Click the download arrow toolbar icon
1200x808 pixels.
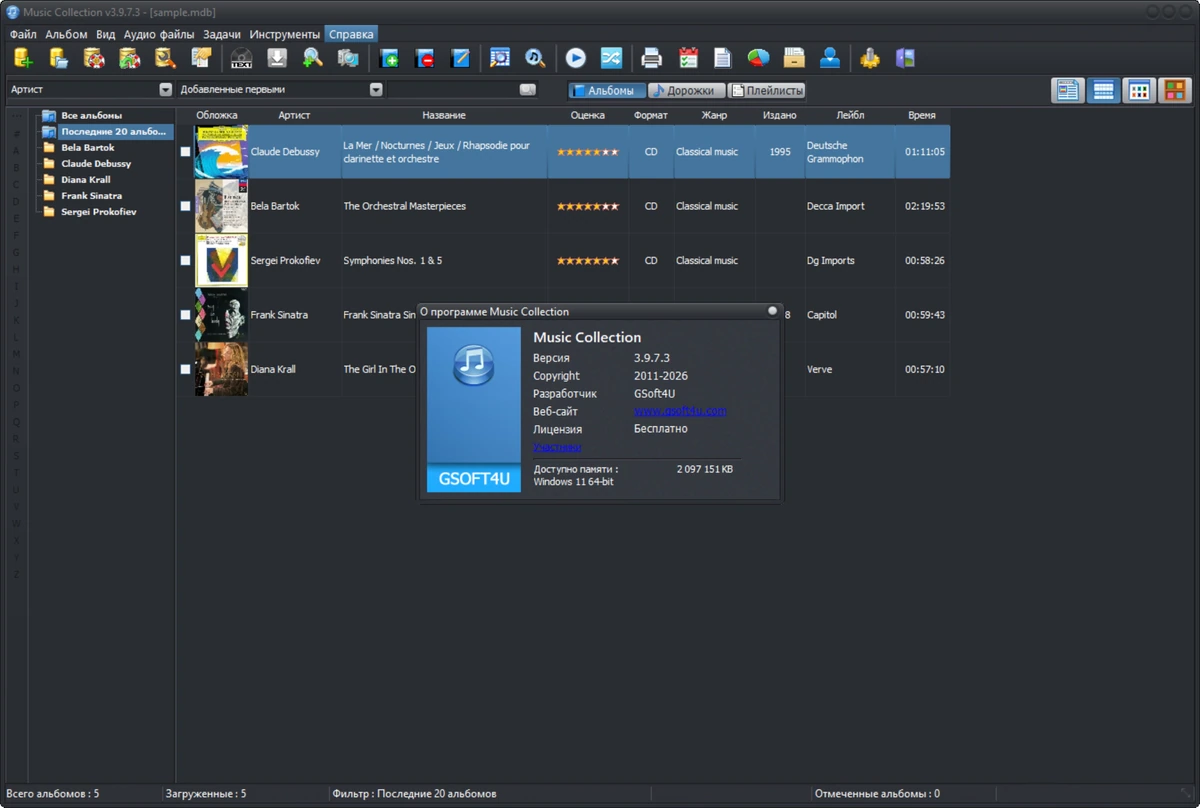[277, 58]
